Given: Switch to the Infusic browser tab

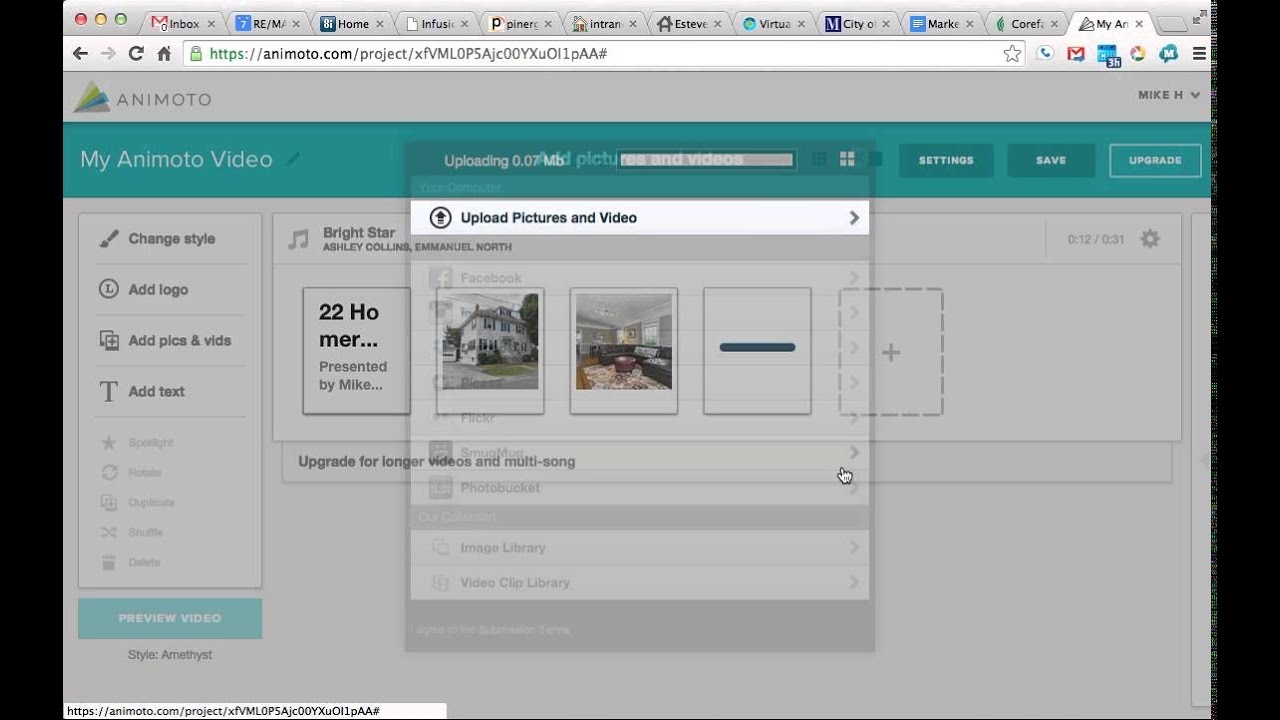Looking at the screenshot, I should click(436, 23).
